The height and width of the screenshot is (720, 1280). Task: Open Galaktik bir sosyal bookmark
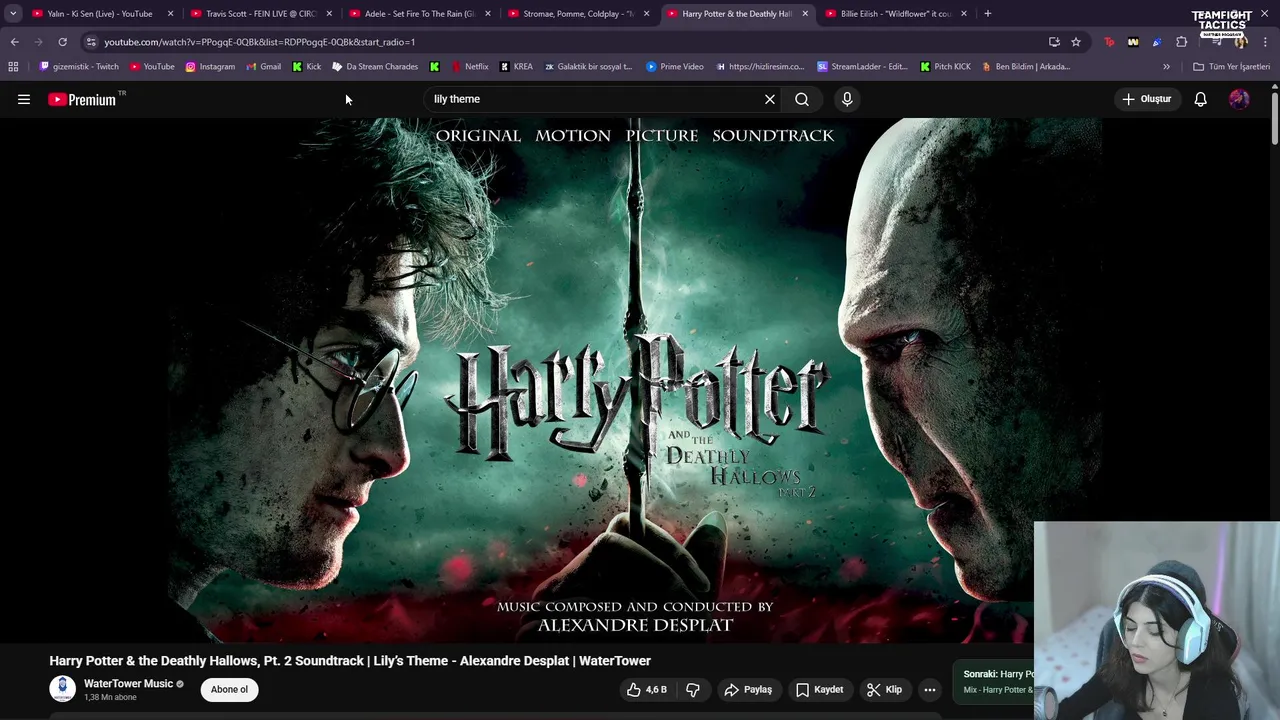coord(588,67)
